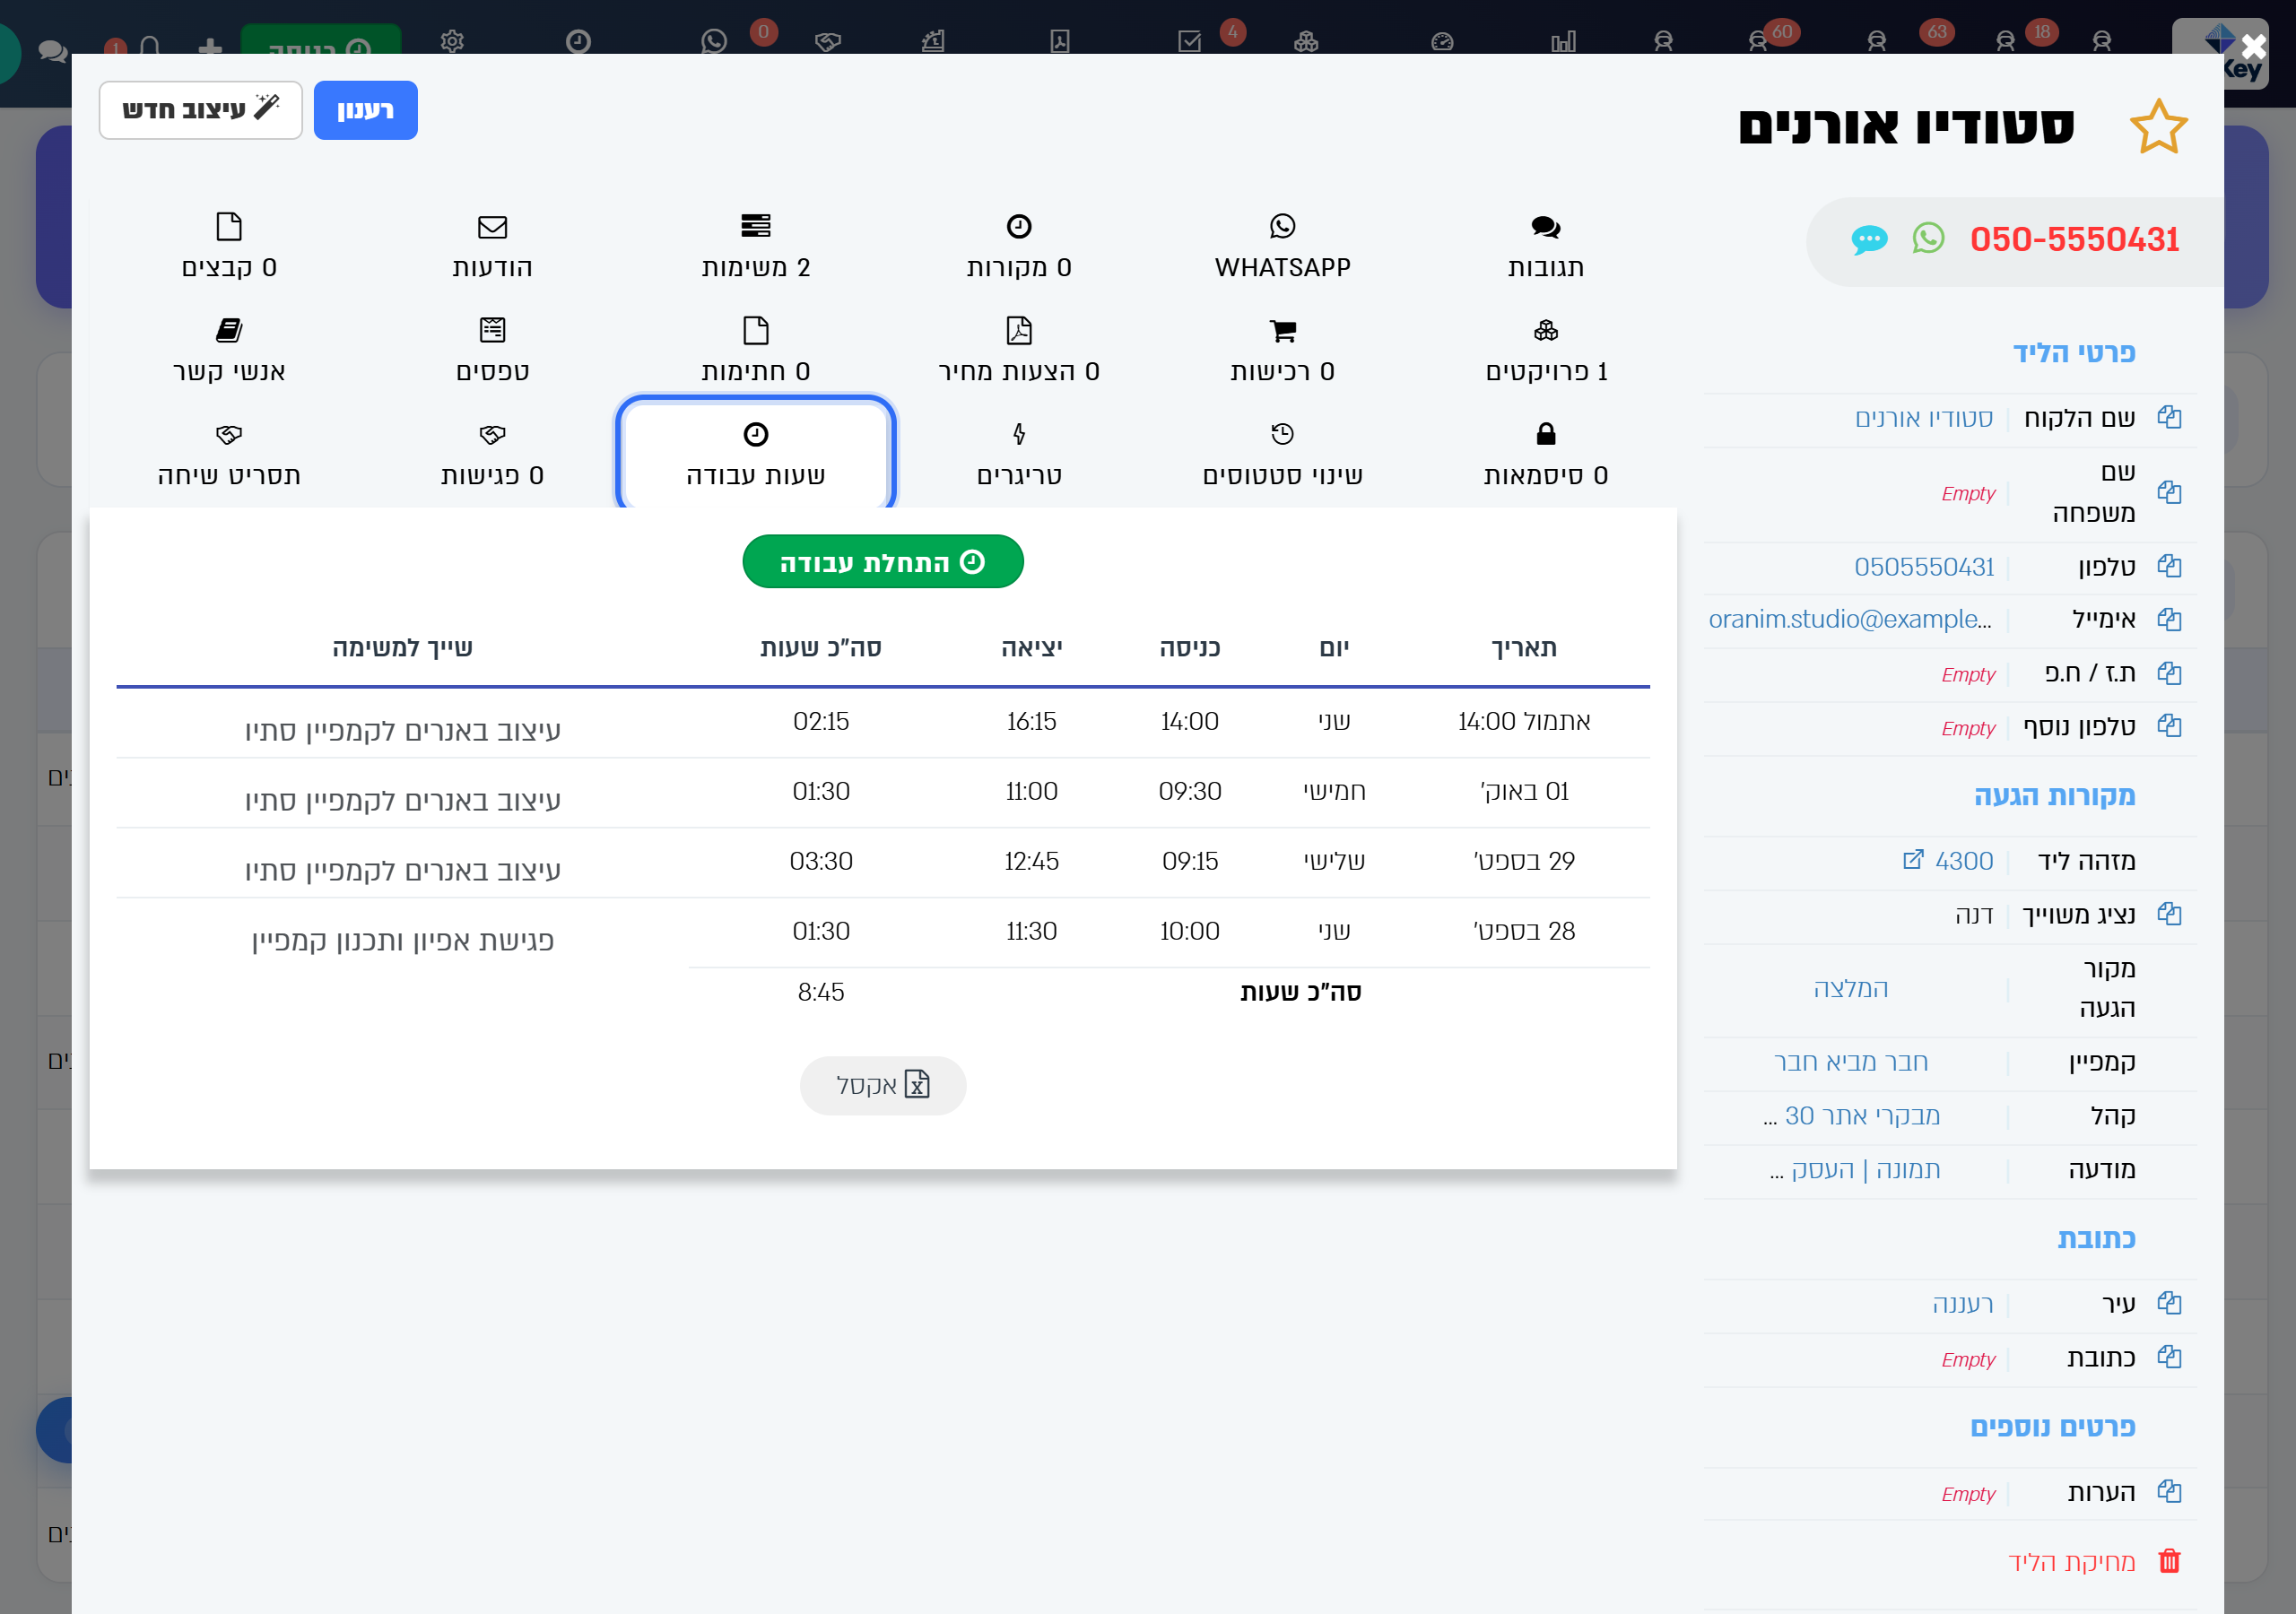This screenshot has height=1614, width=2296.
Task: Export work hours with the אקסל button
Action: [882, 1085]
